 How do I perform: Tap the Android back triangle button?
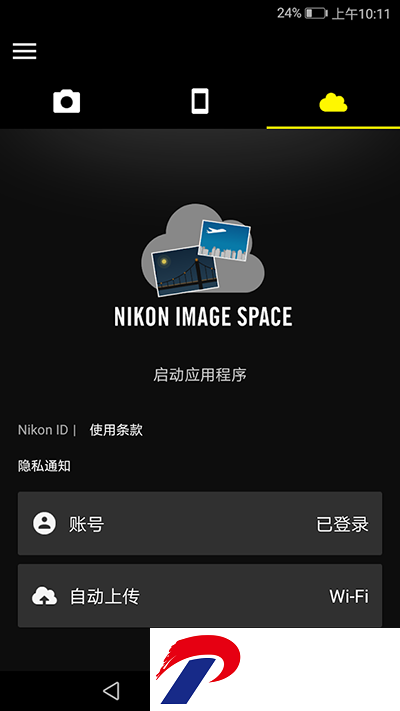111,691
